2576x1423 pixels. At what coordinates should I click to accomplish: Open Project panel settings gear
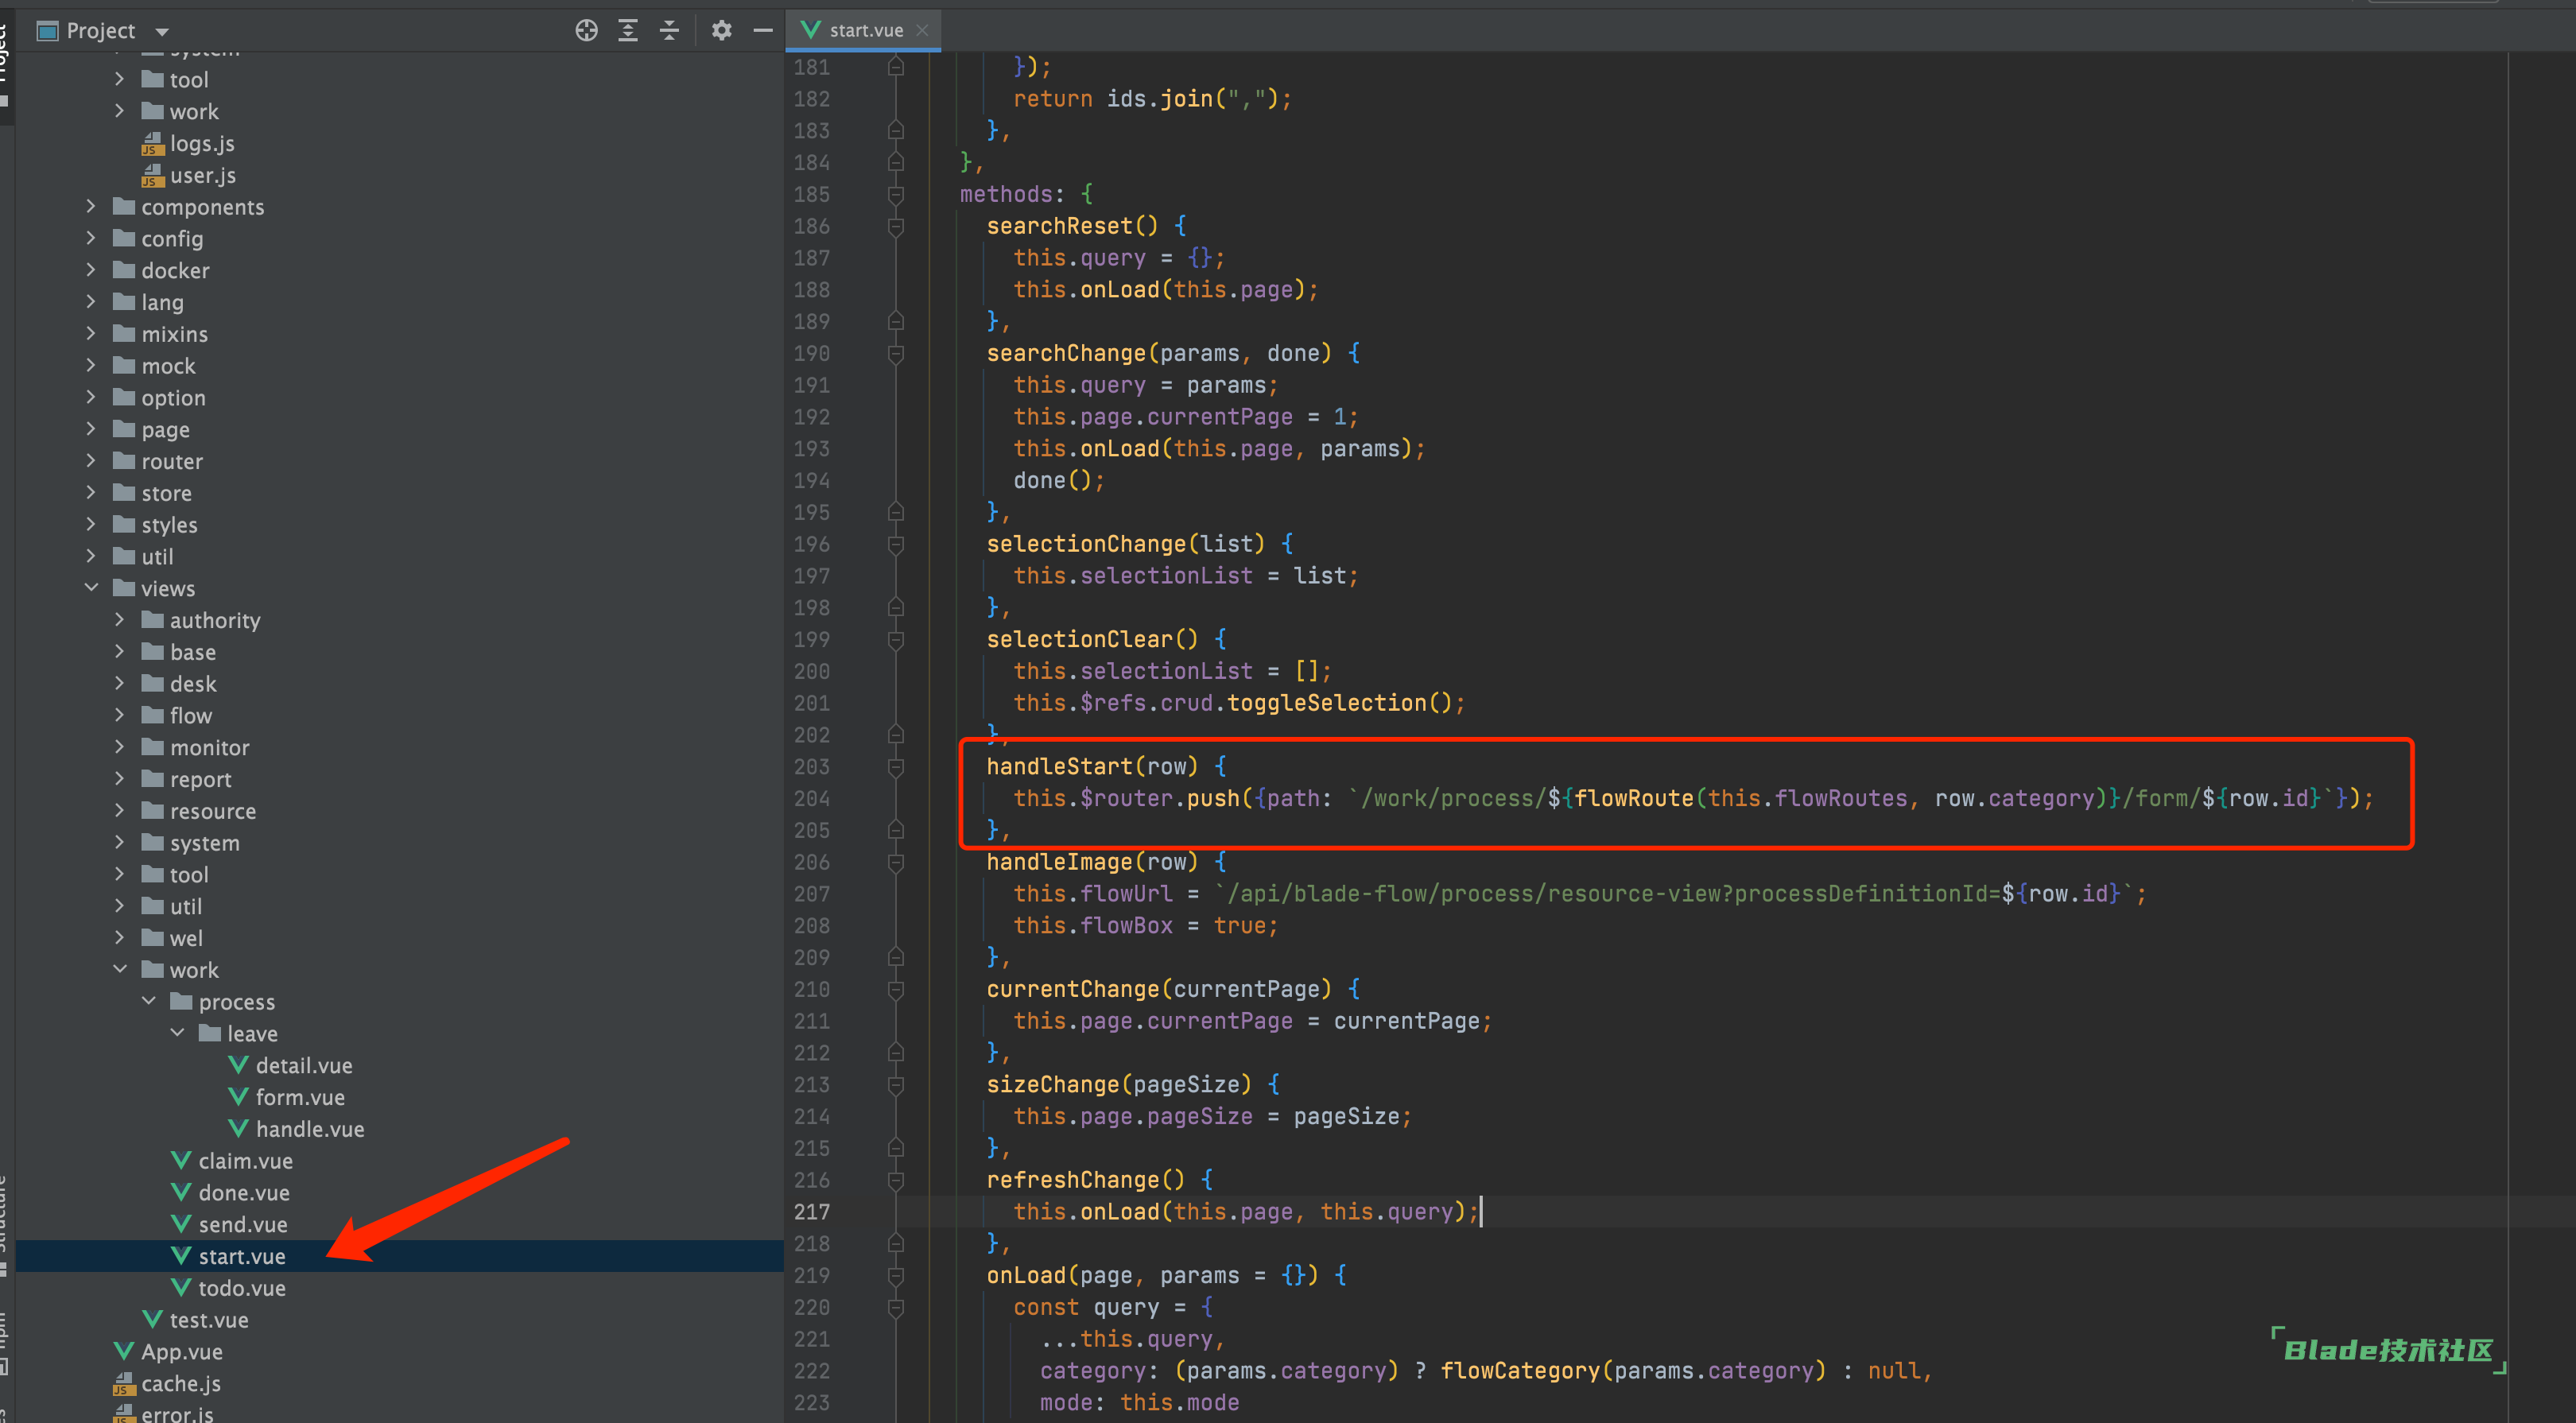pyautogui.click(x=721, y=31)
